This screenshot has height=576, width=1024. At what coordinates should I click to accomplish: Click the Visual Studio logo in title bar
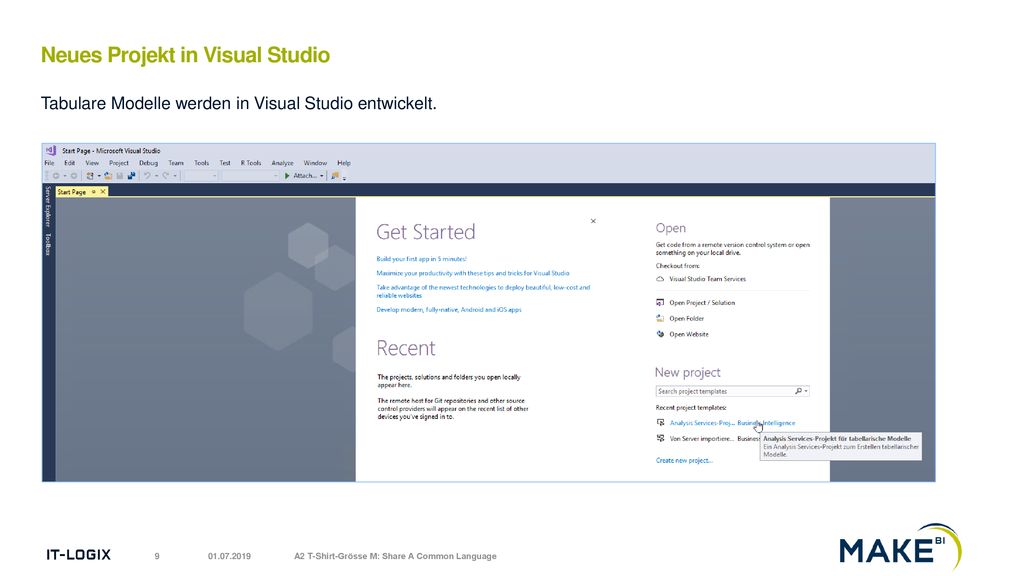(50, 150)
